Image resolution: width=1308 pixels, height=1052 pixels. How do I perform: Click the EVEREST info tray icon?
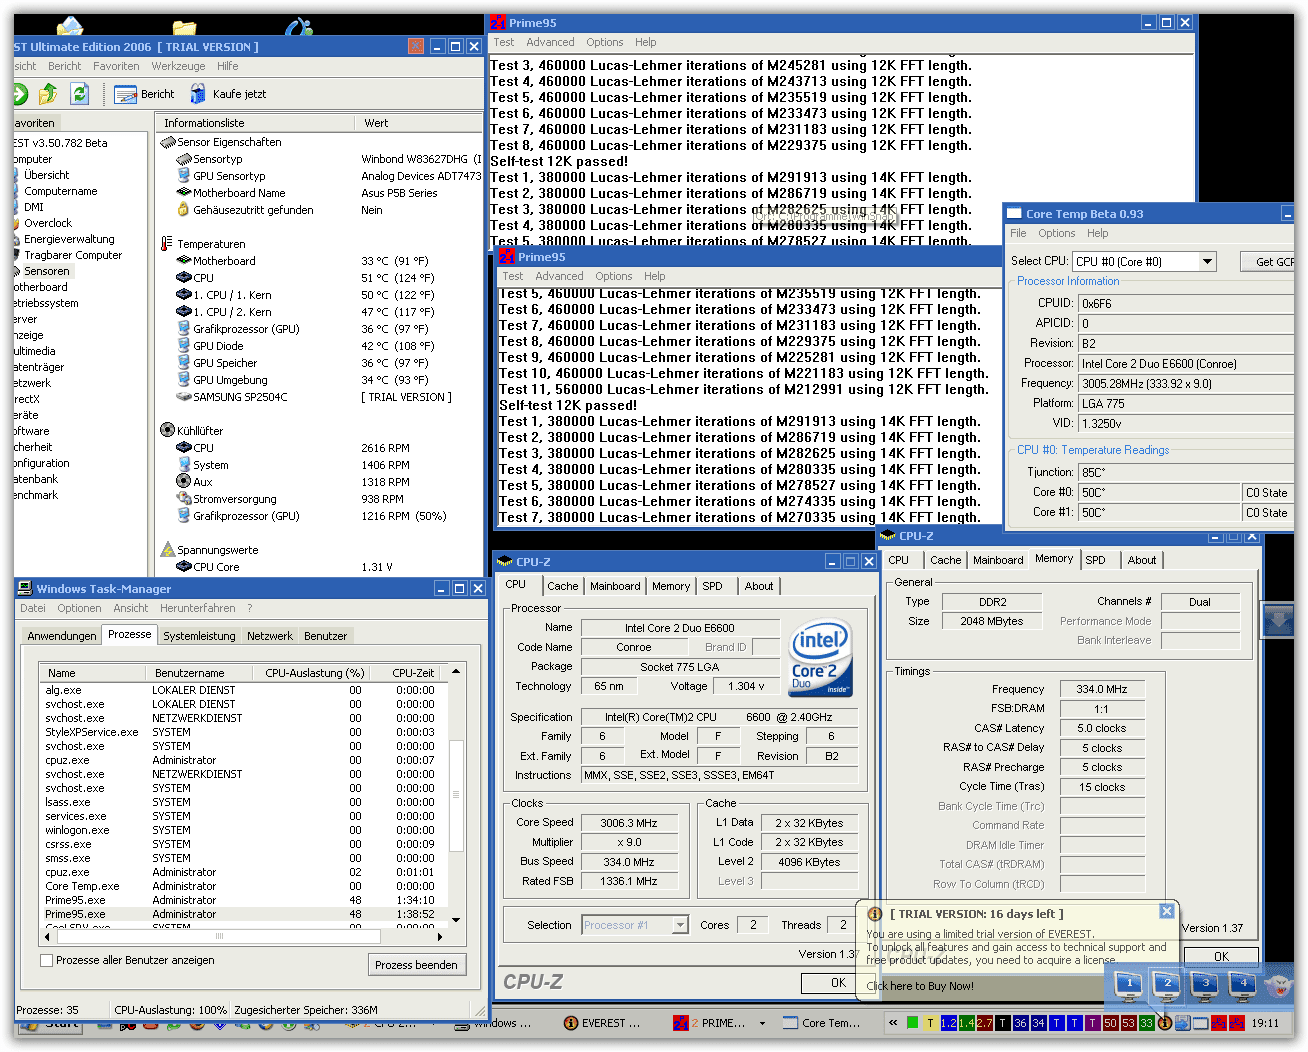pyautogui.click(x=1165, y=1023)
